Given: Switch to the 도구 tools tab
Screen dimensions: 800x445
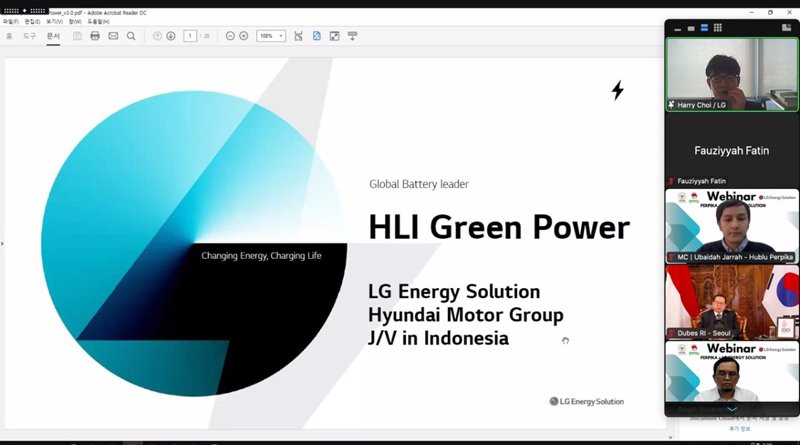Looking at the screenshot, I should click(30, 36).
